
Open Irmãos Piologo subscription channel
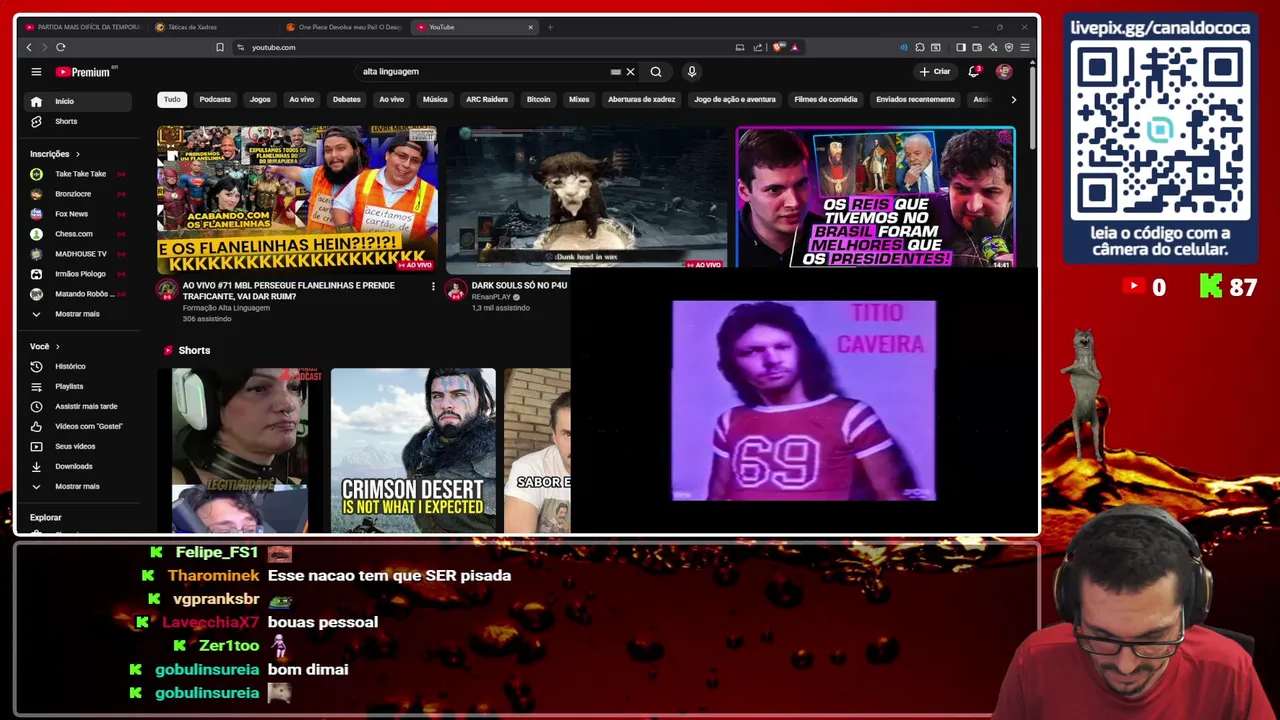coord(78,274)
